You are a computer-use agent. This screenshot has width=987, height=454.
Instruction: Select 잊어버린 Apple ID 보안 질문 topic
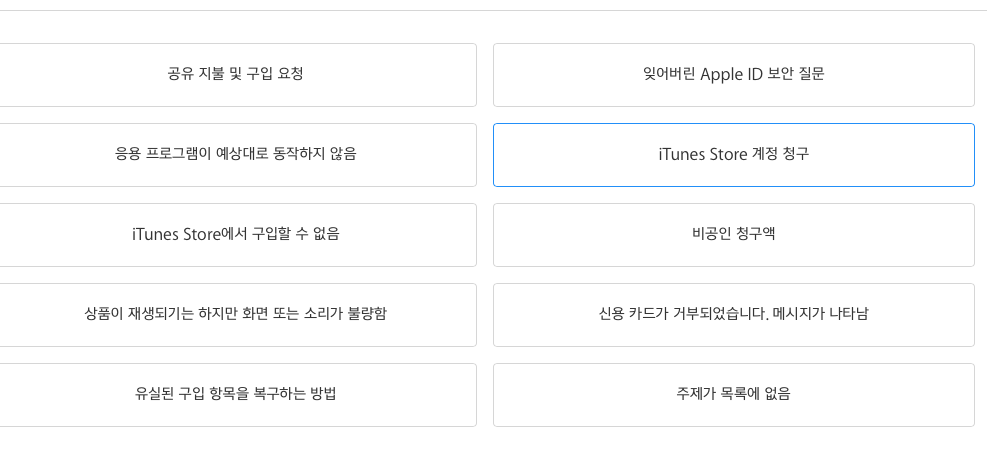click(733, 74)
